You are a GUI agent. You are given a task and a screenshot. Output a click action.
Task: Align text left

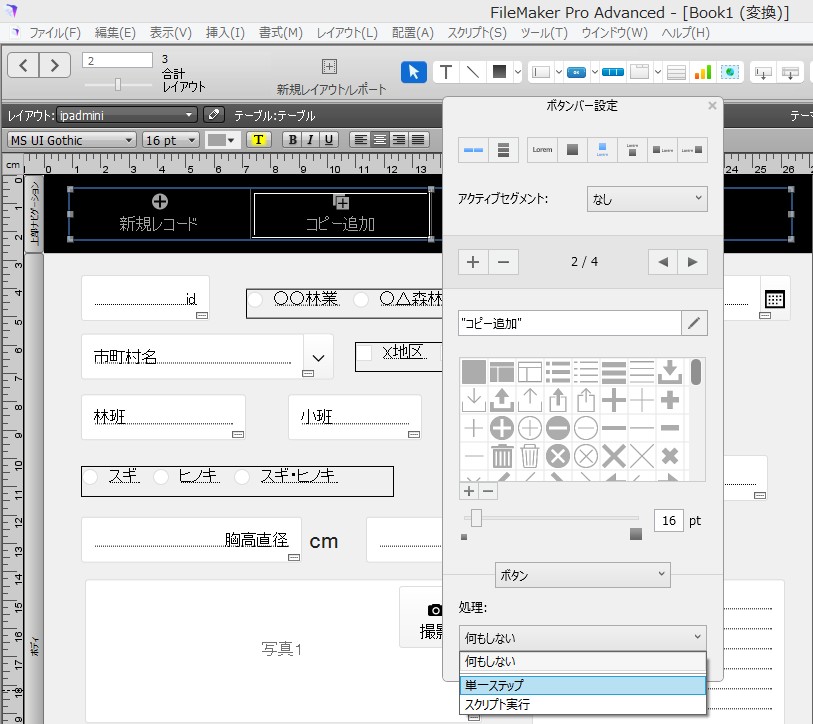[x=361, y=140]
